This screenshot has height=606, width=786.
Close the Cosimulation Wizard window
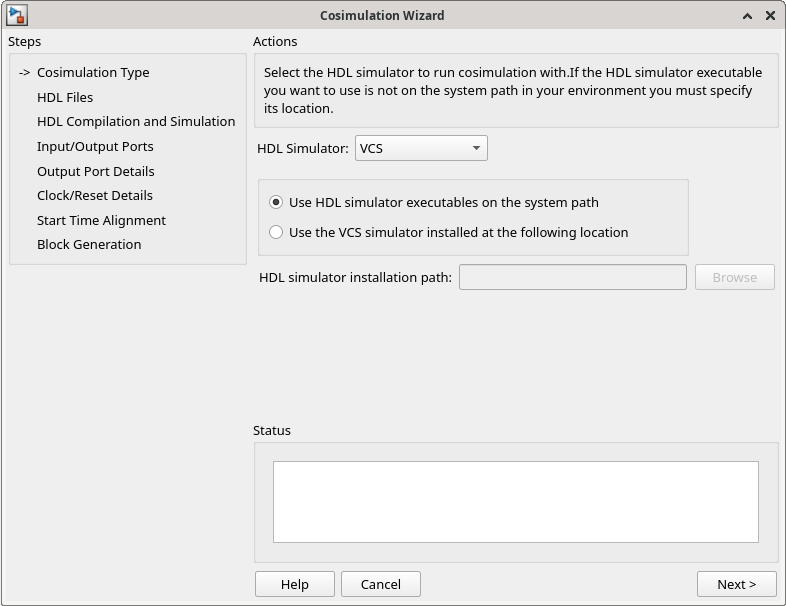pos(770,16)
